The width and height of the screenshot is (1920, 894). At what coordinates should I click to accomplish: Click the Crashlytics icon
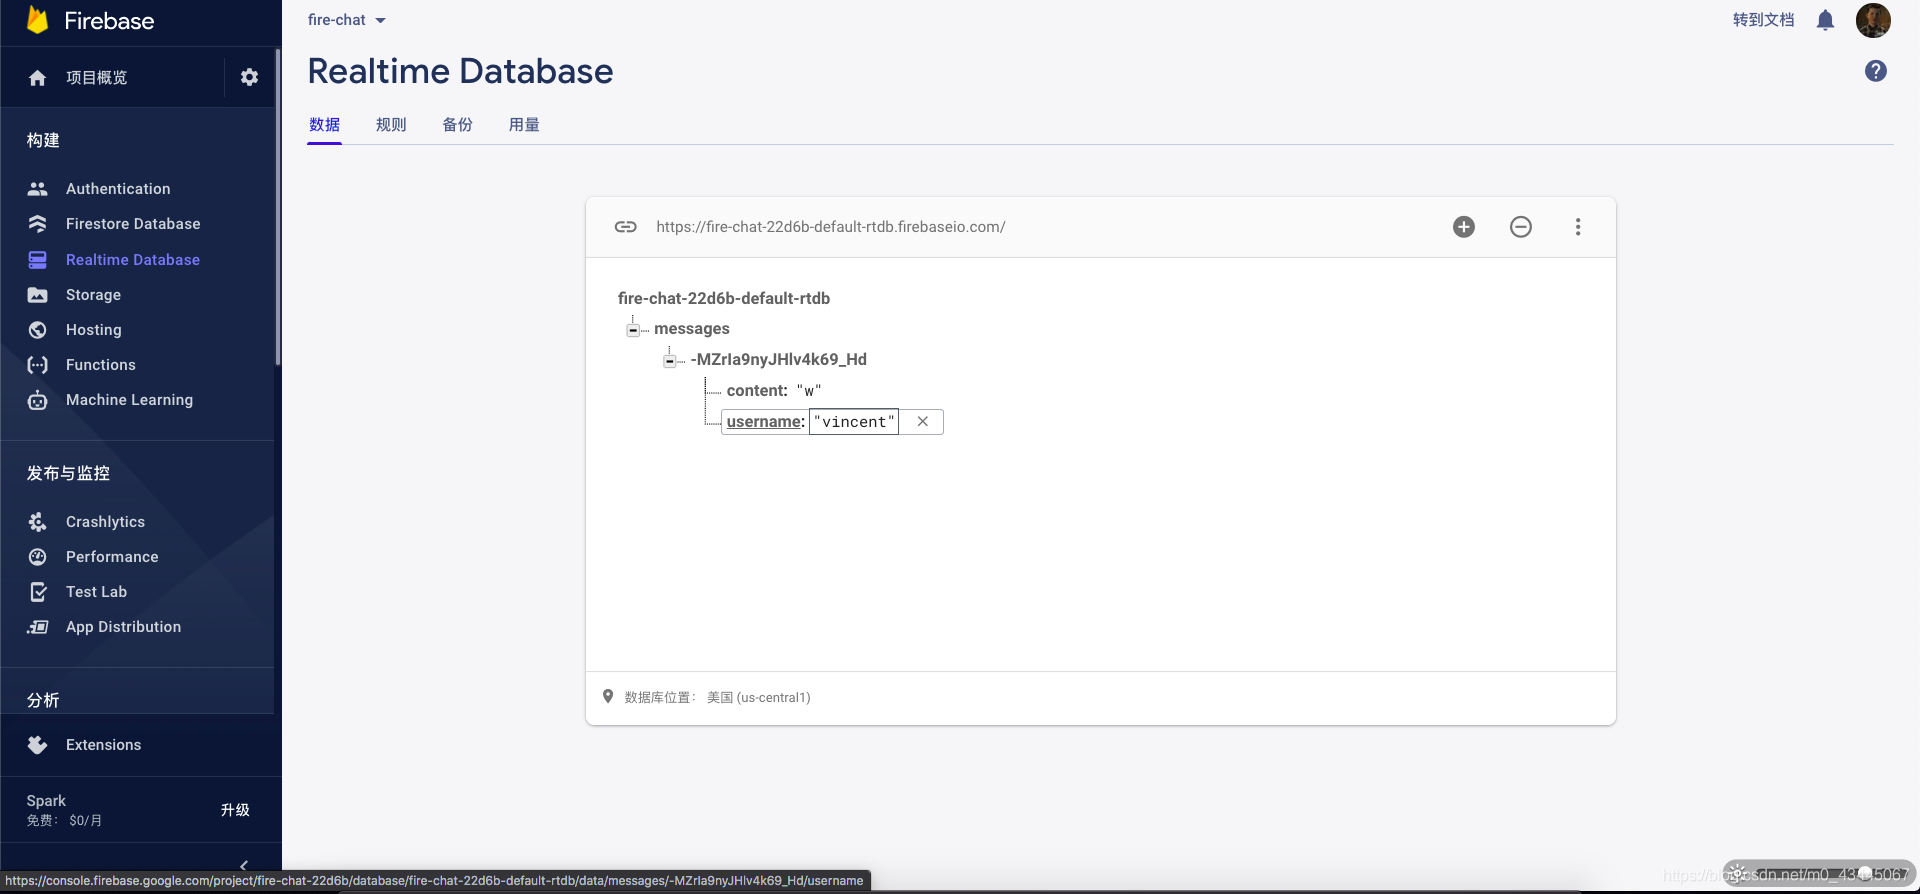(x=38, y=522)
